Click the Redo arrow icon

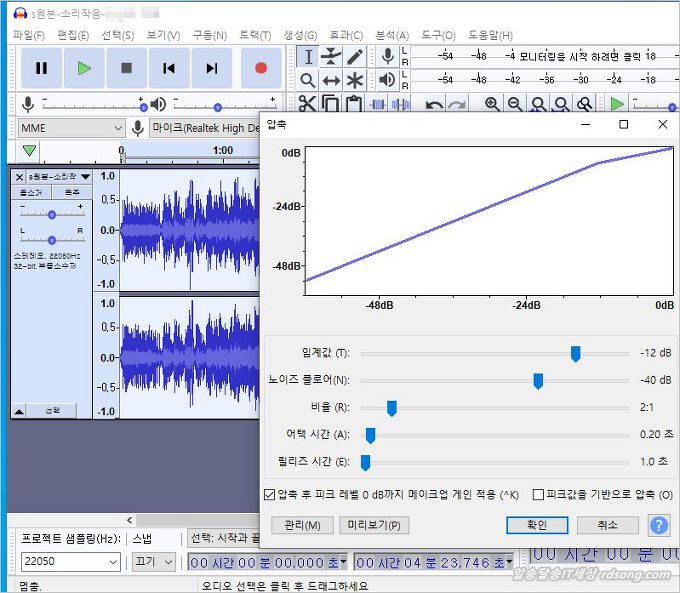coord(457,105)
